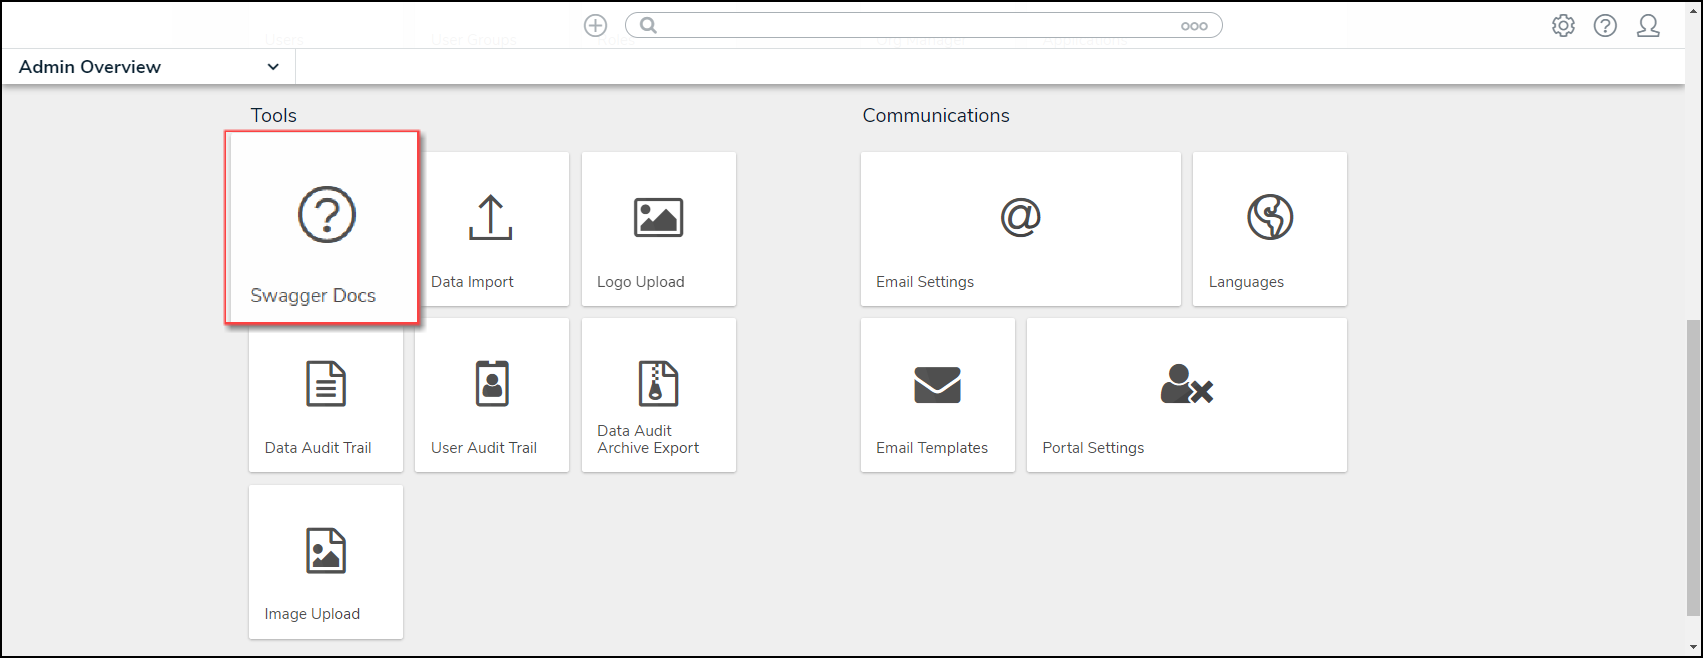Click the Email Templates envelope icon
Screen dimensions: 1703x658
pyautogui.click(x=937, y=385)
